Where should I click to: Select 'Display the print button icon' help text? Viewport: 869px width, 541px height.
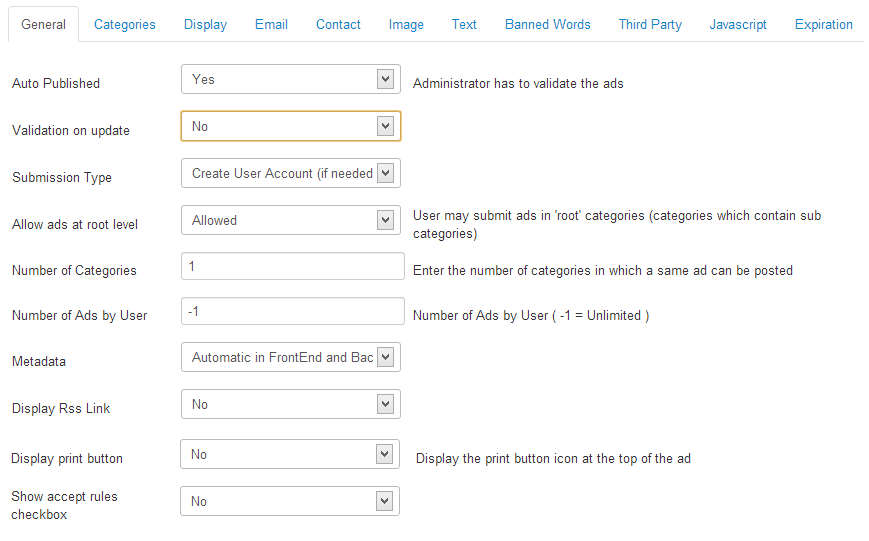coord(553,458)
